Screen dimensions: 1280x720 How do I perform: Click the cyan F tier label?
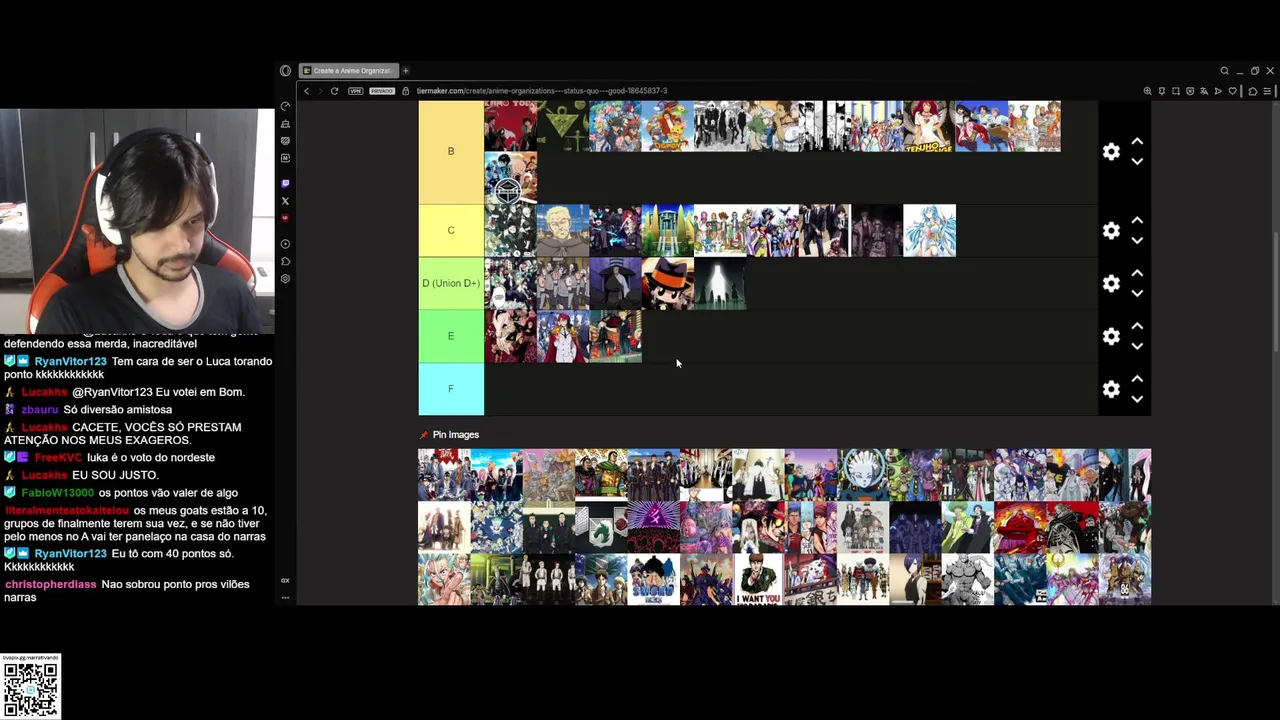[x=451, y=389]
